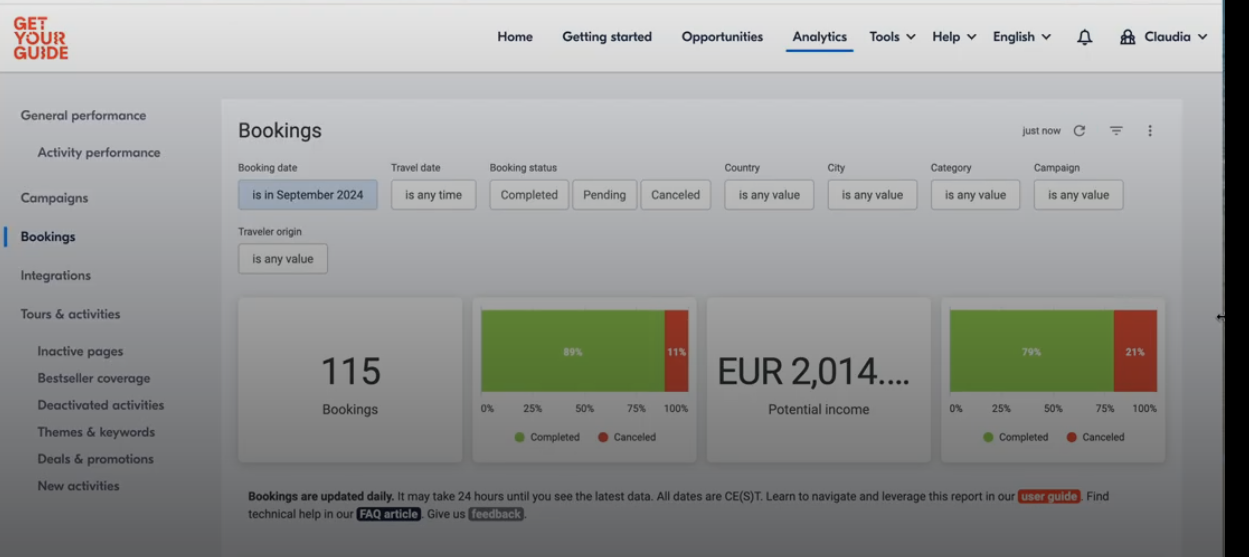
Task: Select Bookings in the sidebar
Action: 48,237
